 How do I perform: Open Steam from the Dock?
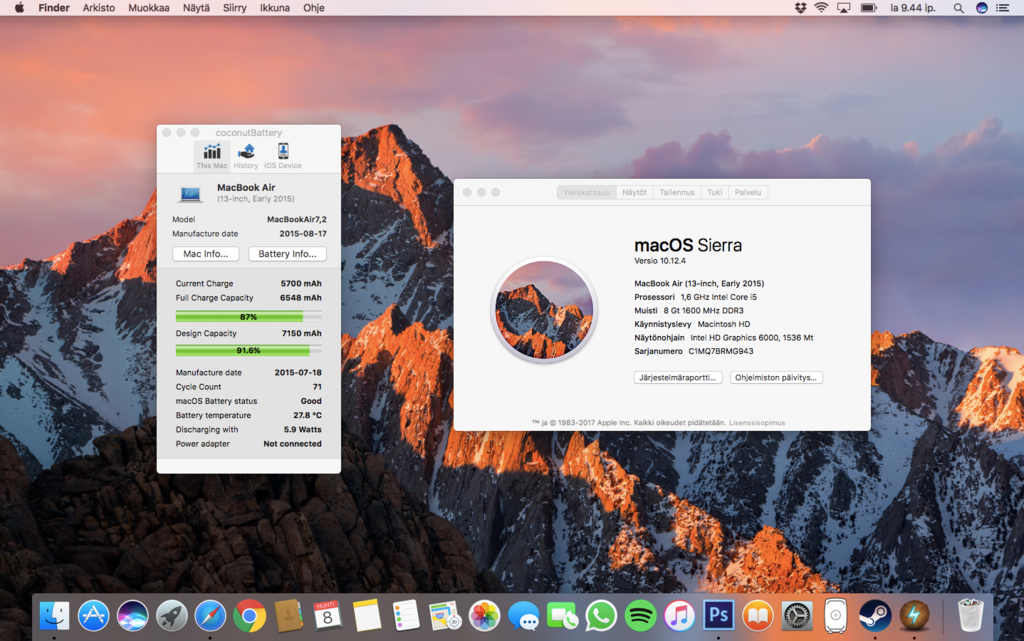click(874, 616)
